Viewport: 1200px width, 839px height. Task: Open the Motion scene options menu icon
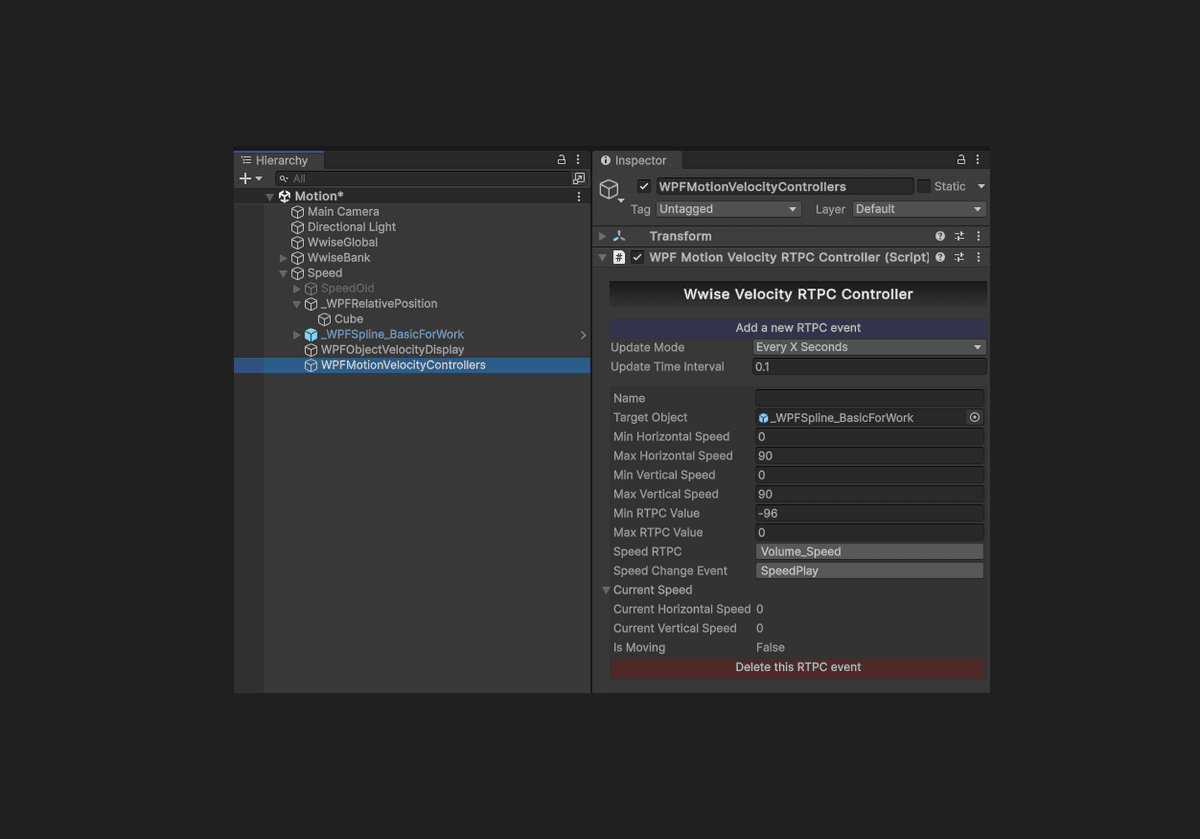pyautogui.click(x=579, y=197)
